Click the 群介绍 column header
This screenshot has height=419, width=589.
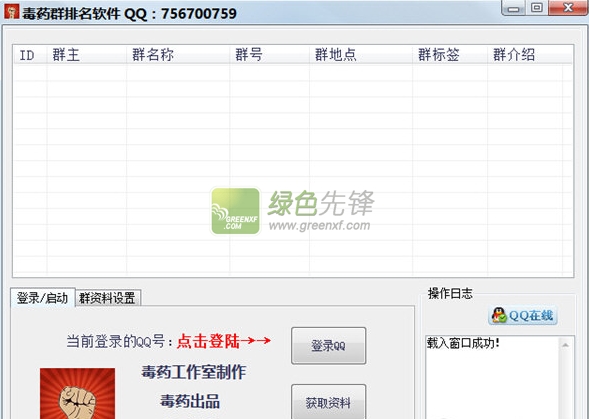pyautogui.click(x=525, y=55)
